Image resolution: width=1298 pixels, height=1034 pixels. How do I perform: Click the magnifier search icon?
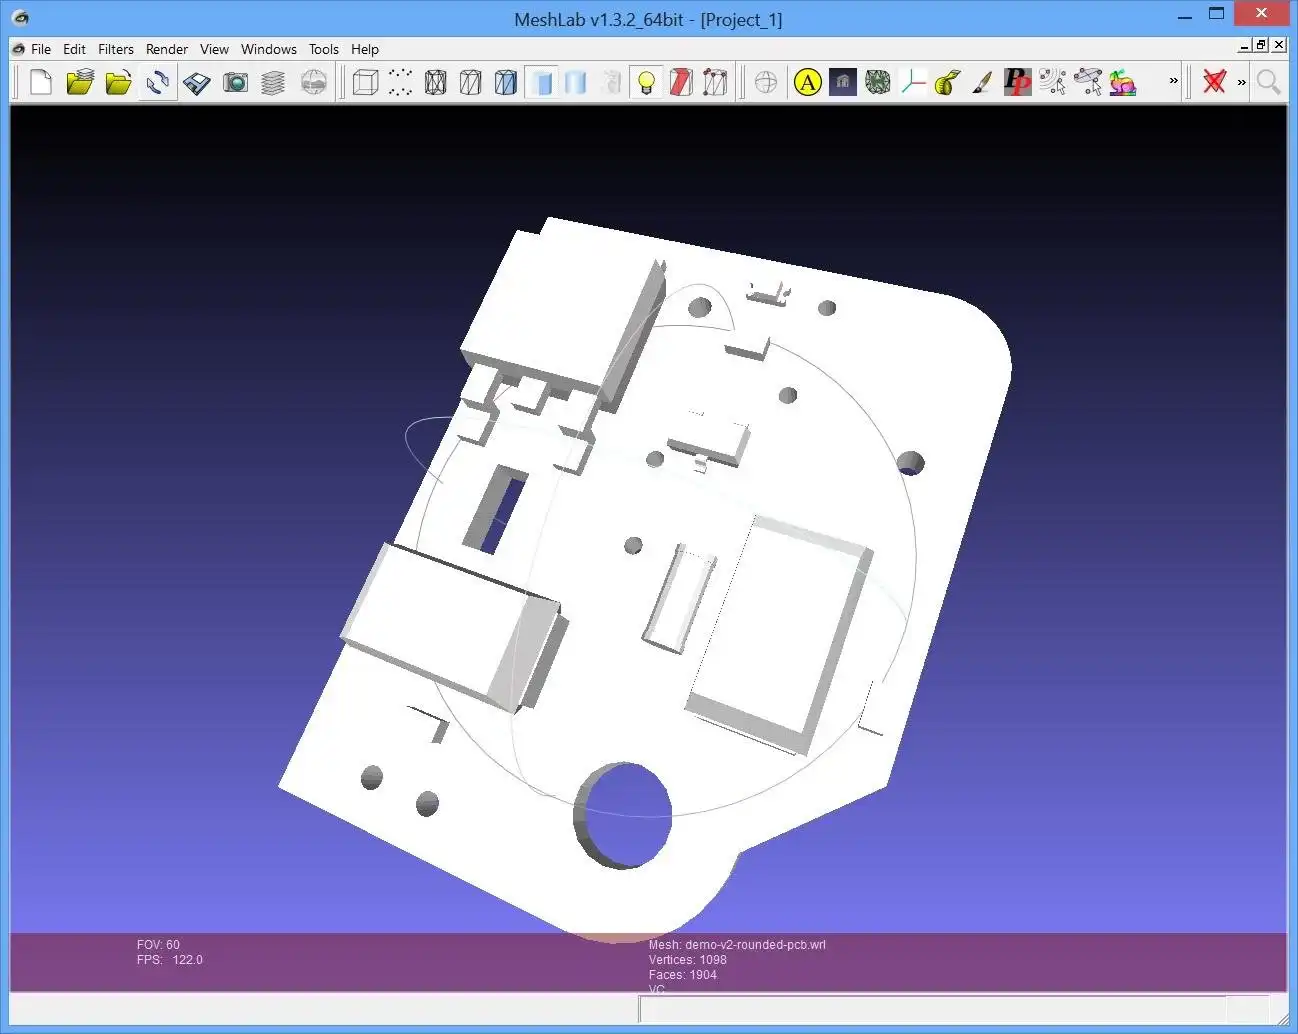[1268, 82]
